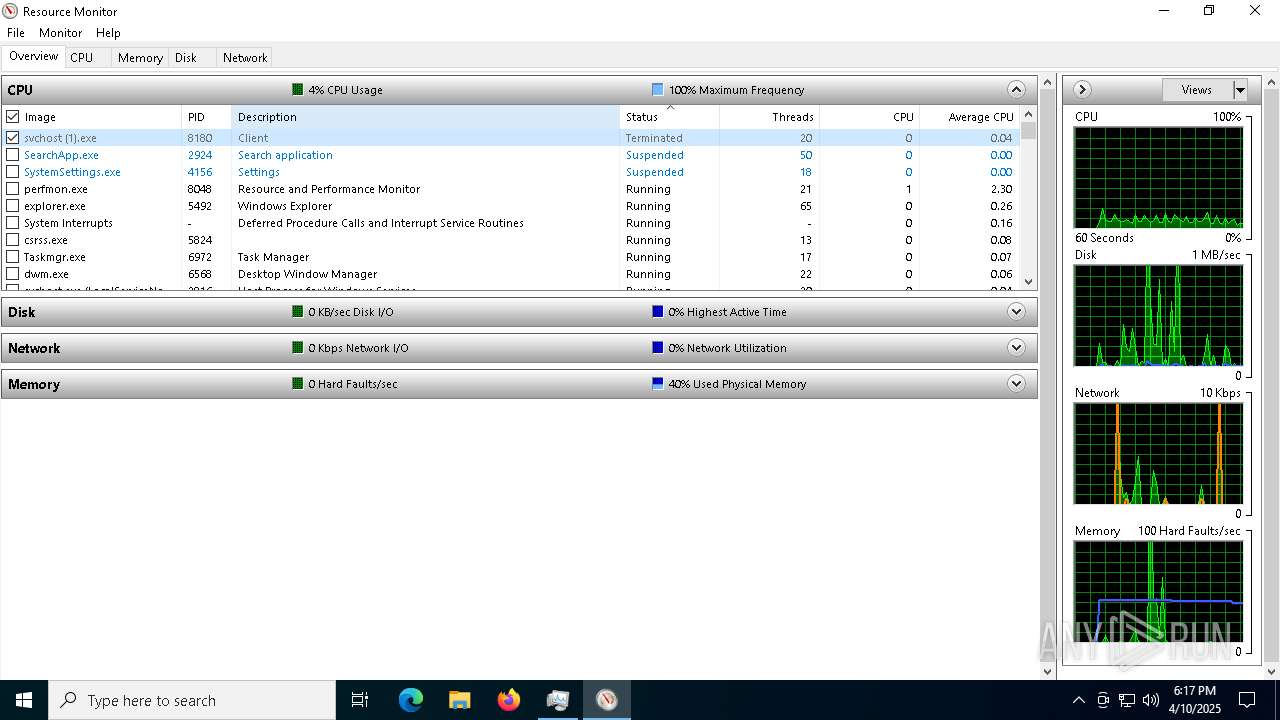Select the Overview tab
The width and height of the screenshot is (1280, 720).
34,57
